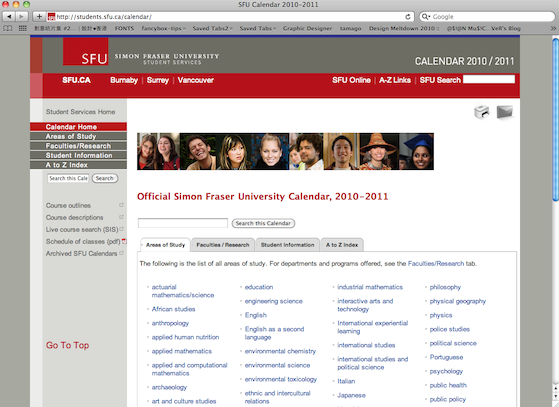559x407 pixels.
Task: Select Faculties/Research sidebar item
Action: pyautogui.click(x=78, y=146)
